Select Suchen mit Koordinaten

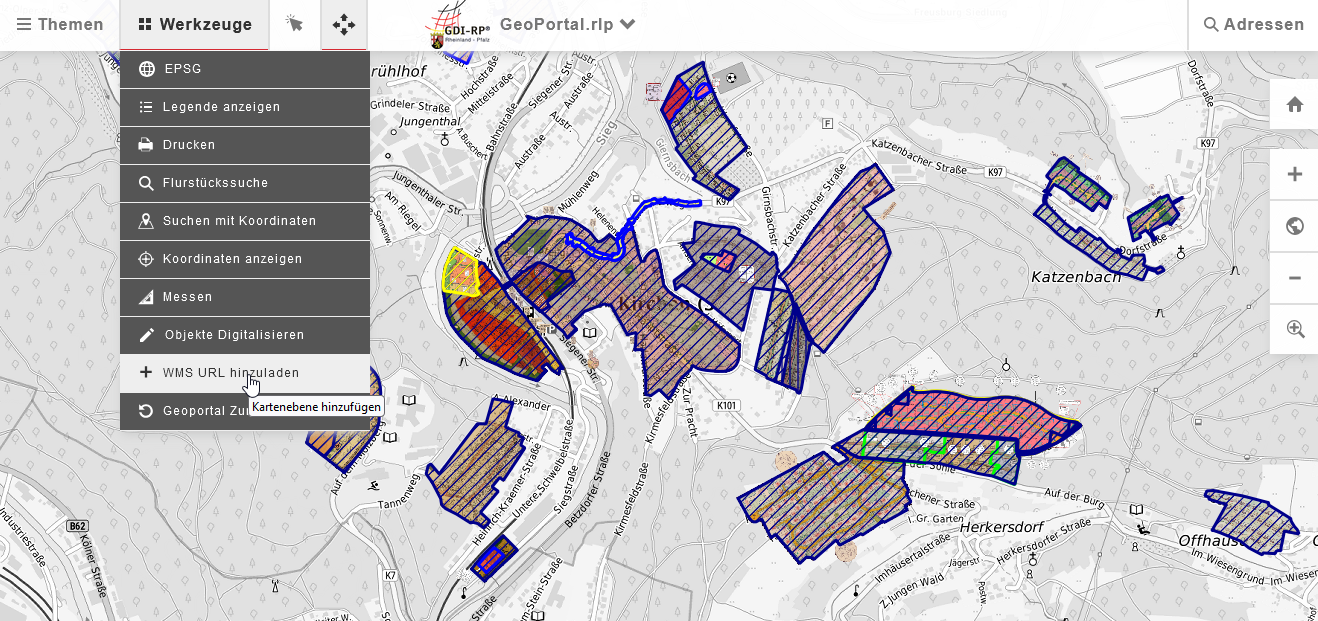[245, 221]
